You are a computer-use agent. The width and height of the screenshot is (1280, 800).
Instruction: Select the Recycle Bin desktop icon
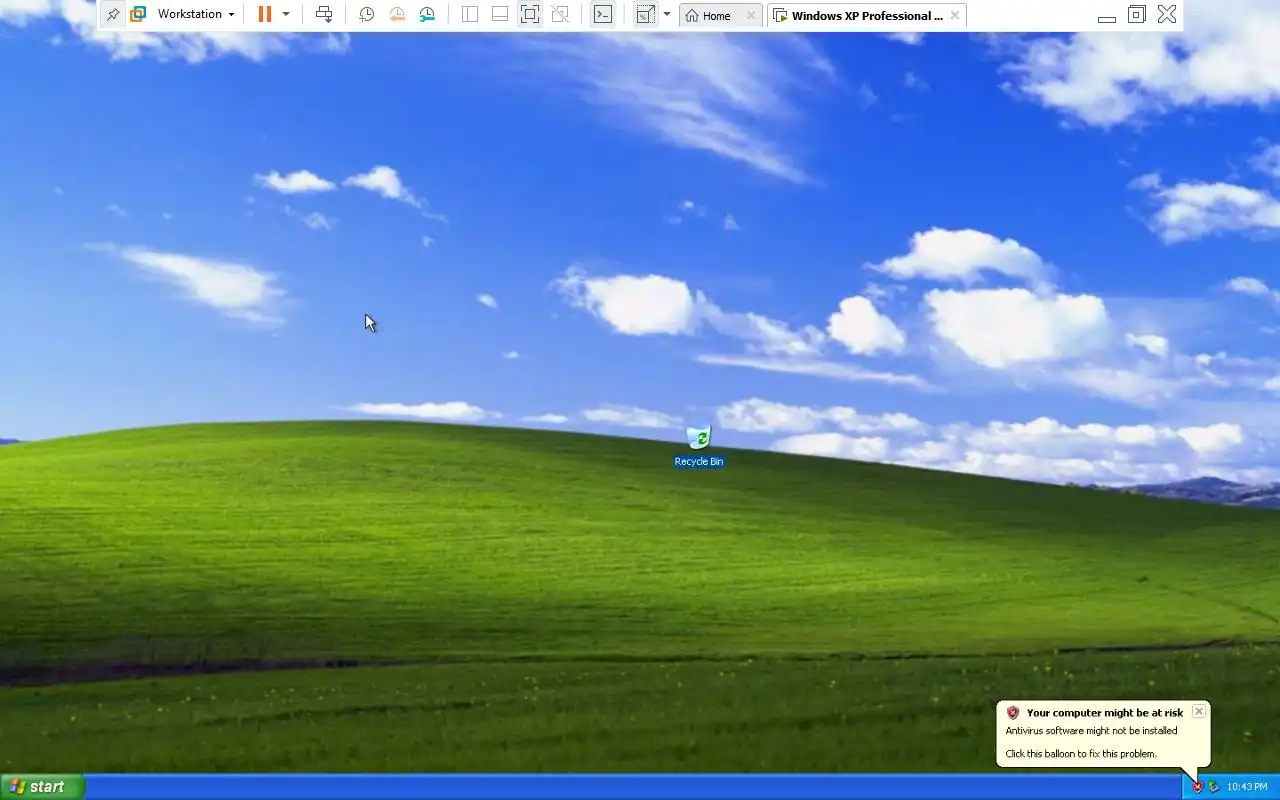pos(699,446)
